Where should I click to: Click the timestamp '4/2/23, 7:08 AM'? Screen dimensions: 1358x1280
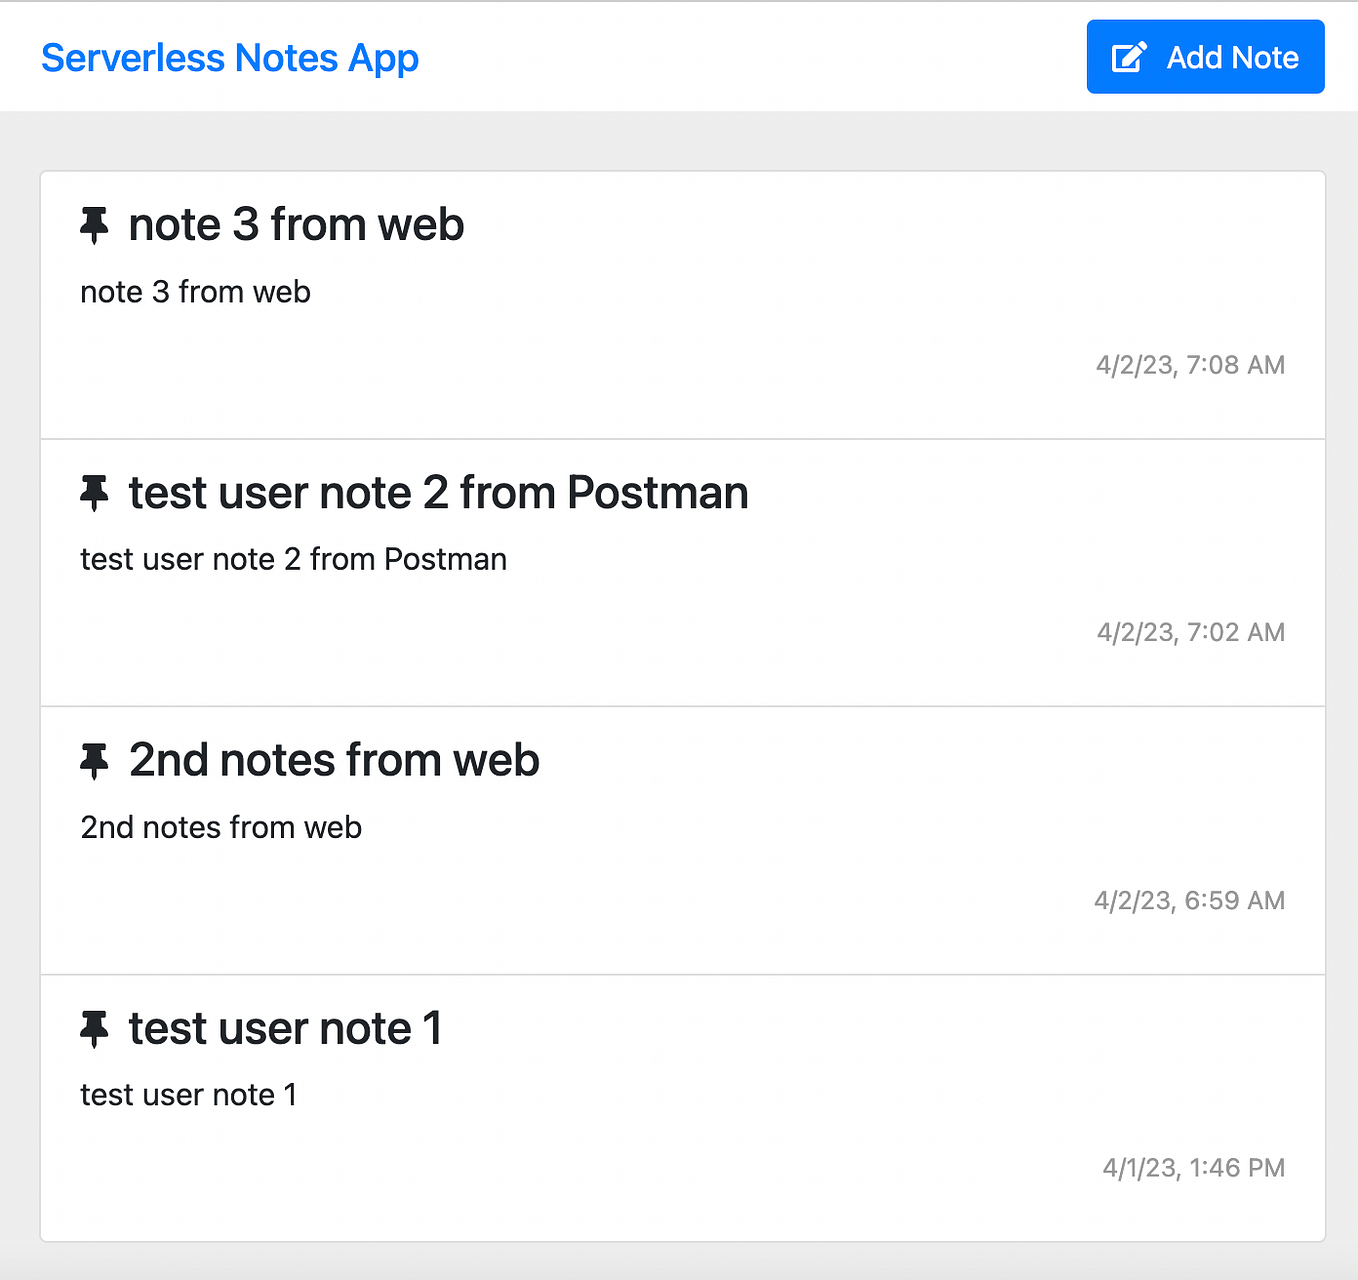click(1190, 365)
